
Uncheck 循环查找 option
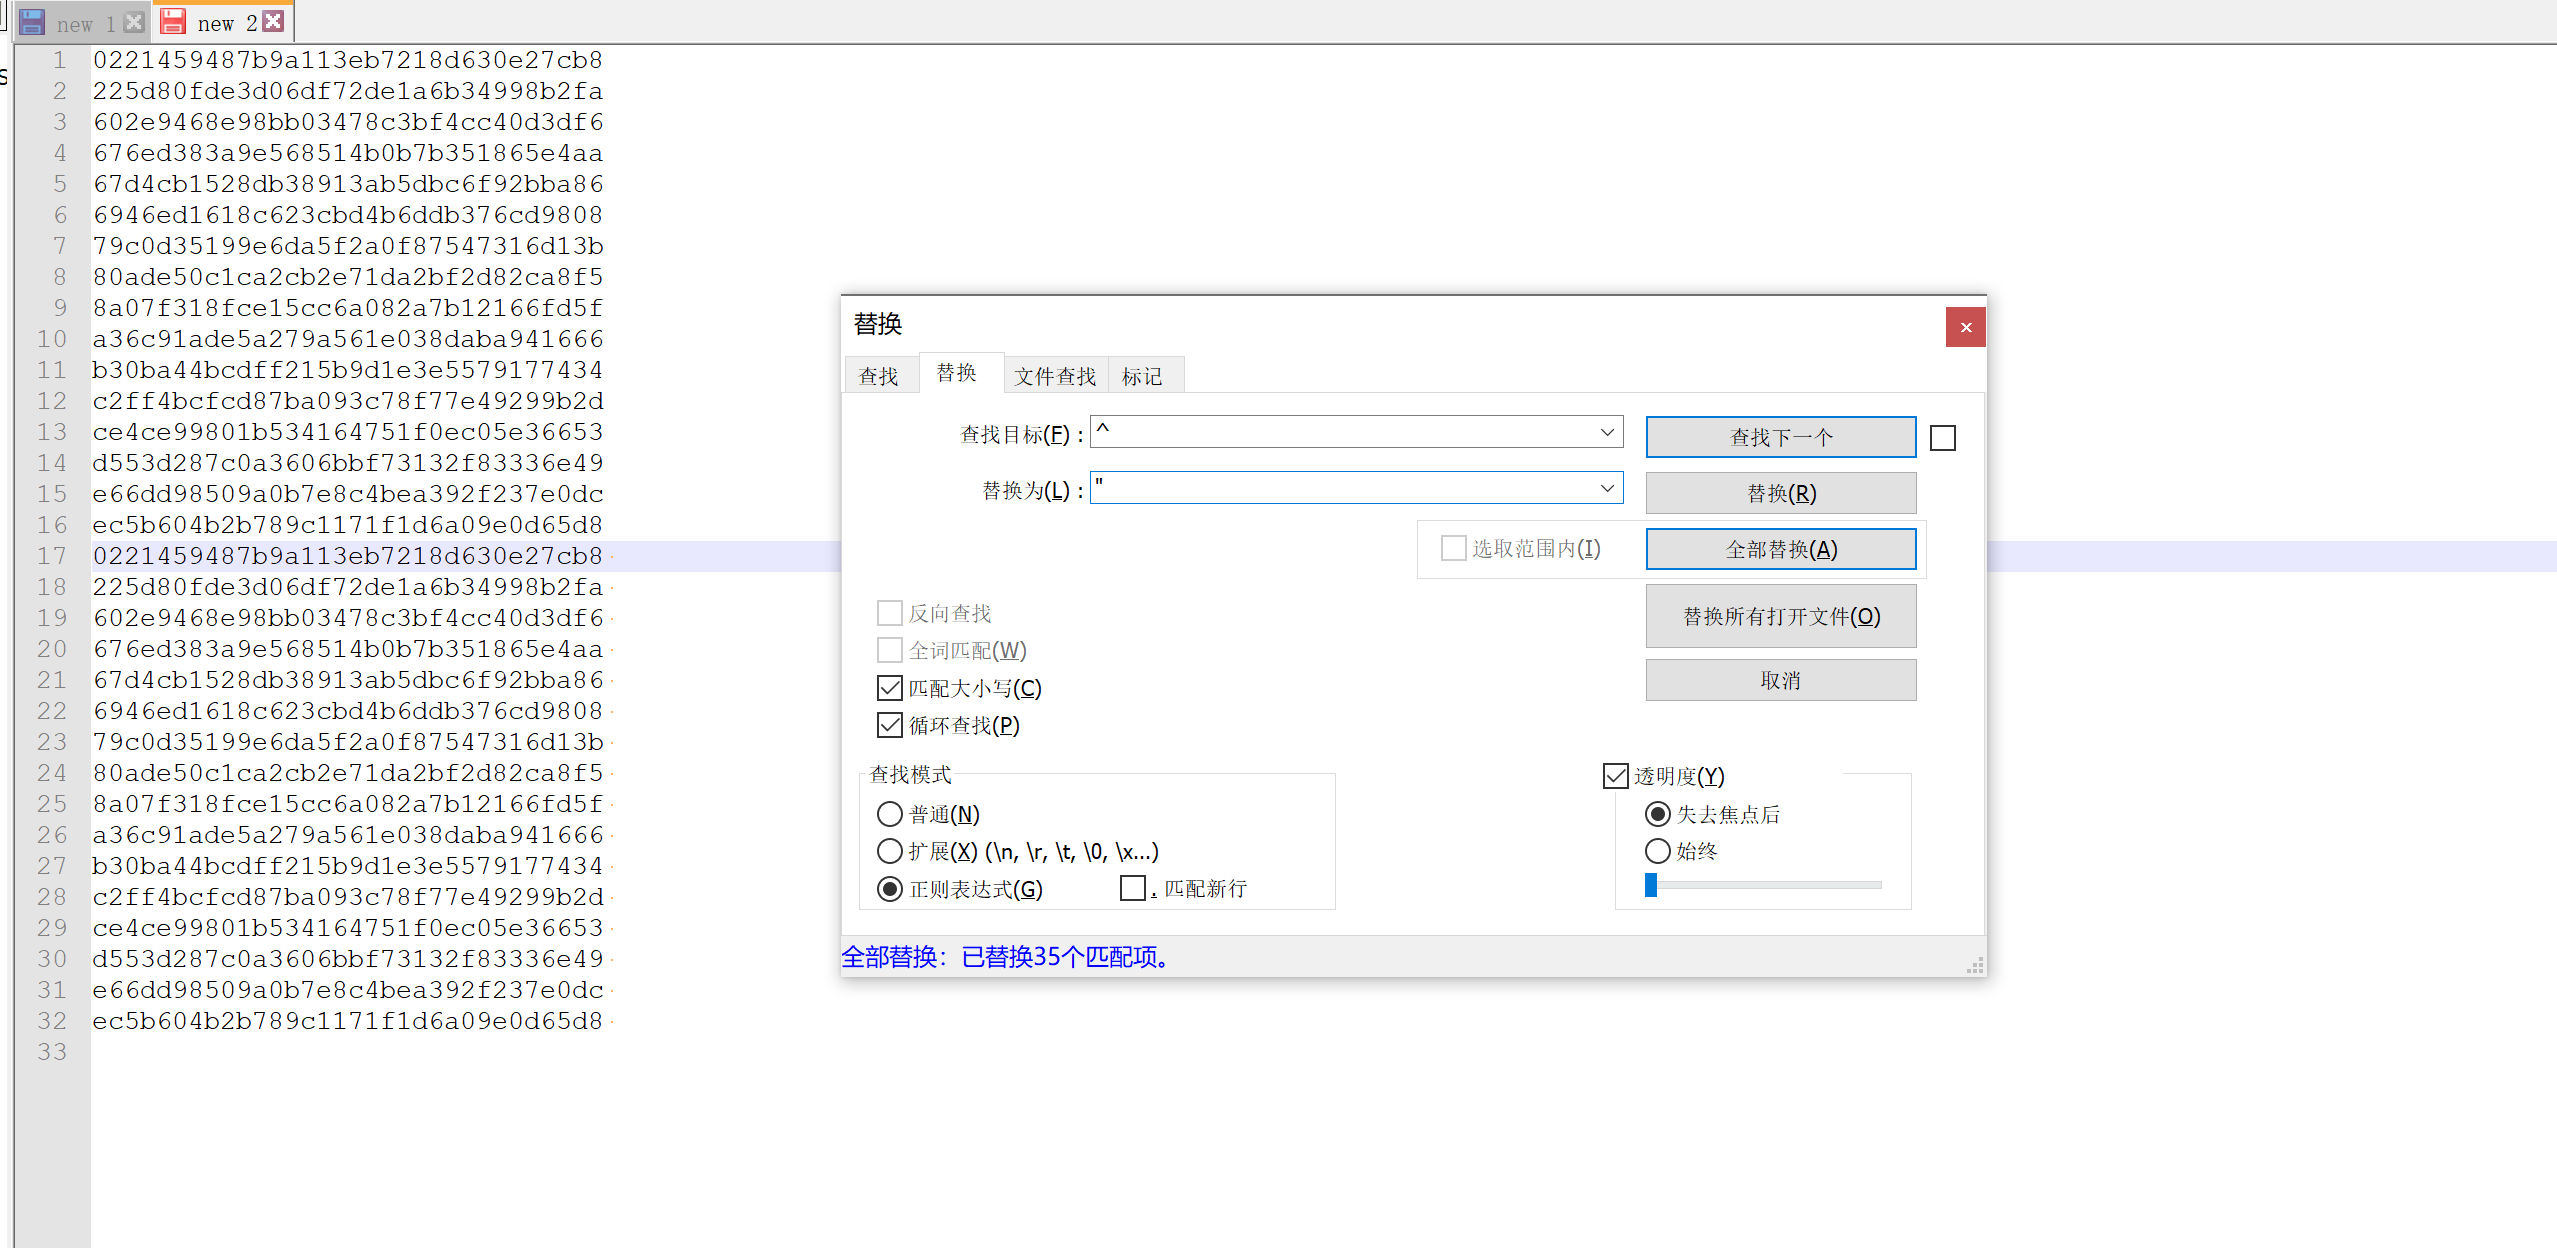(x=889, y=724)
